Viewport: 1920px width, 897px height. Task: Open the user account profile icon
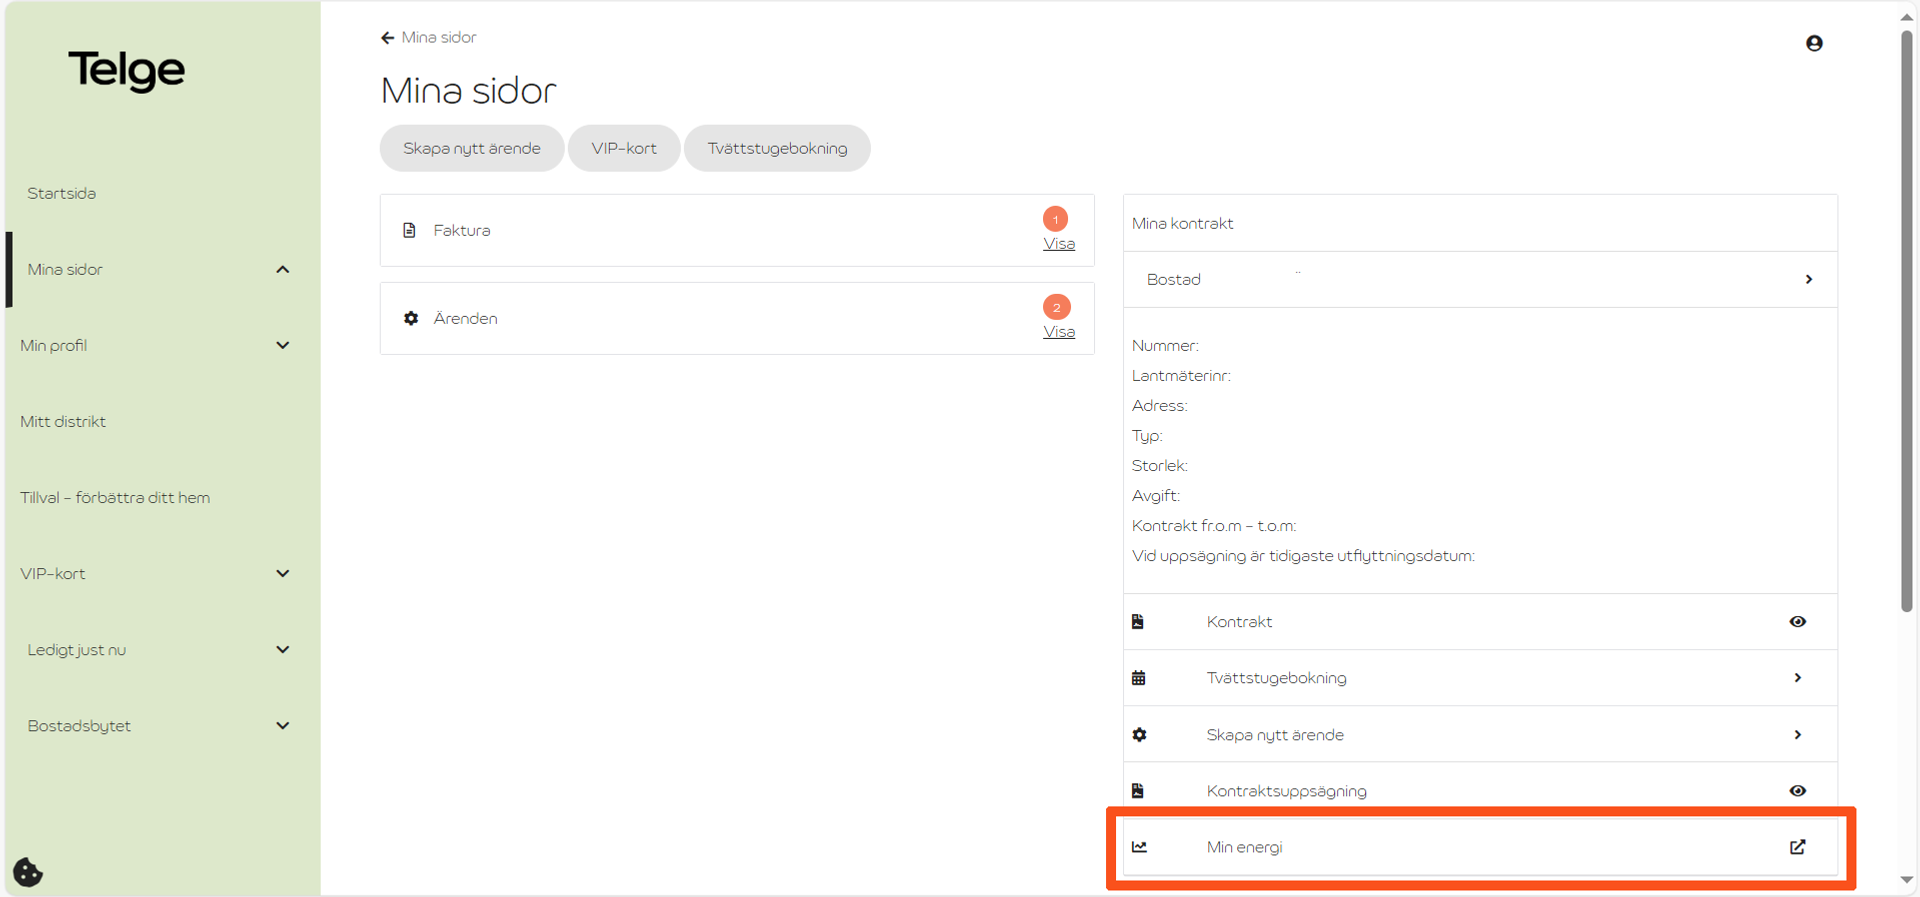[1814, 43]
